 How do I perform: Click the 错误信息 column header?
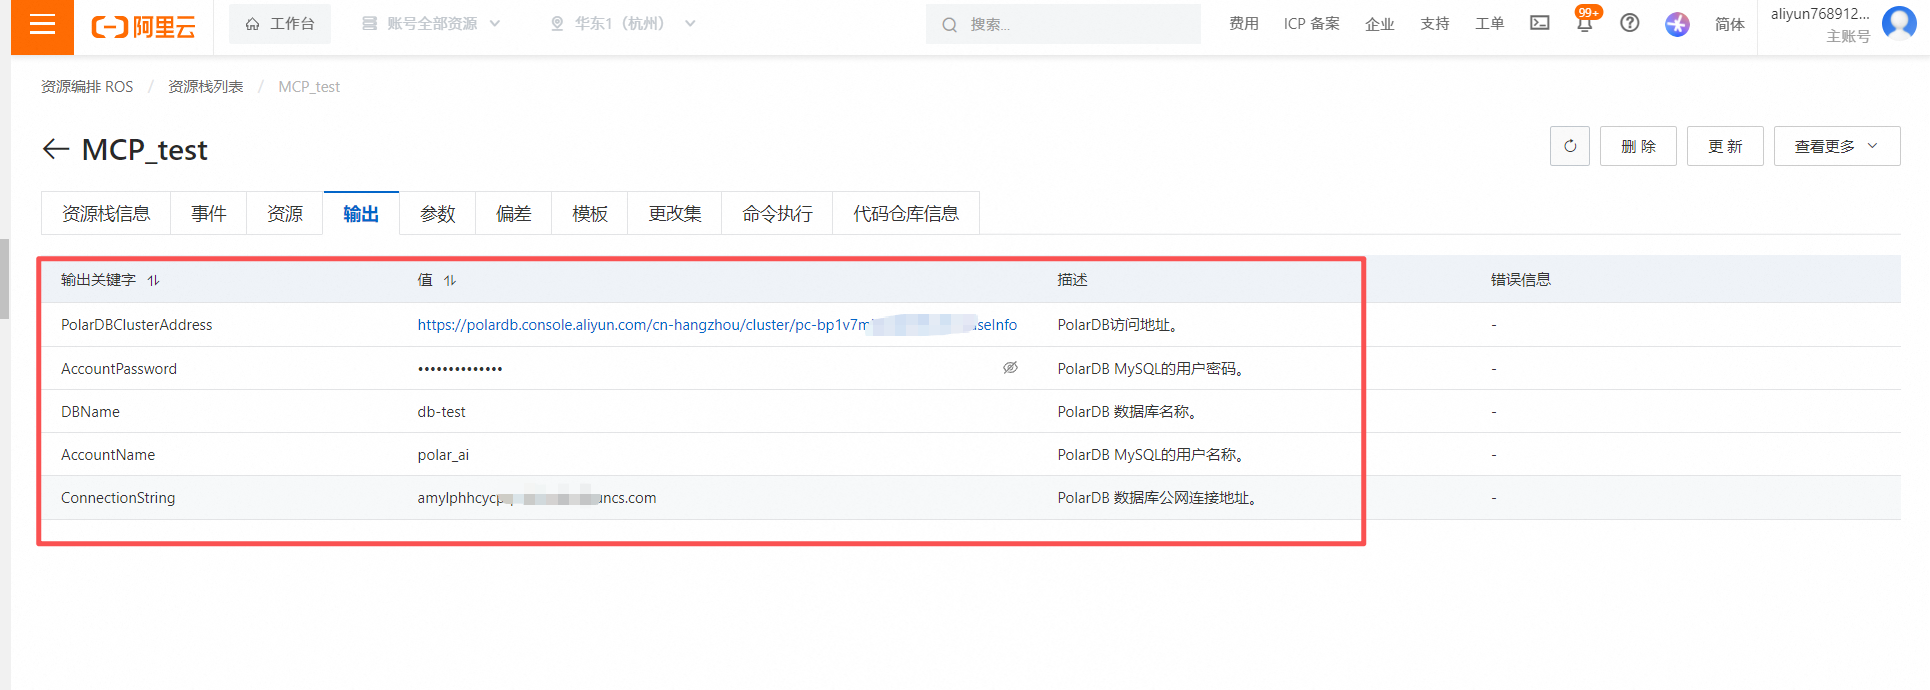[1521, 280]
